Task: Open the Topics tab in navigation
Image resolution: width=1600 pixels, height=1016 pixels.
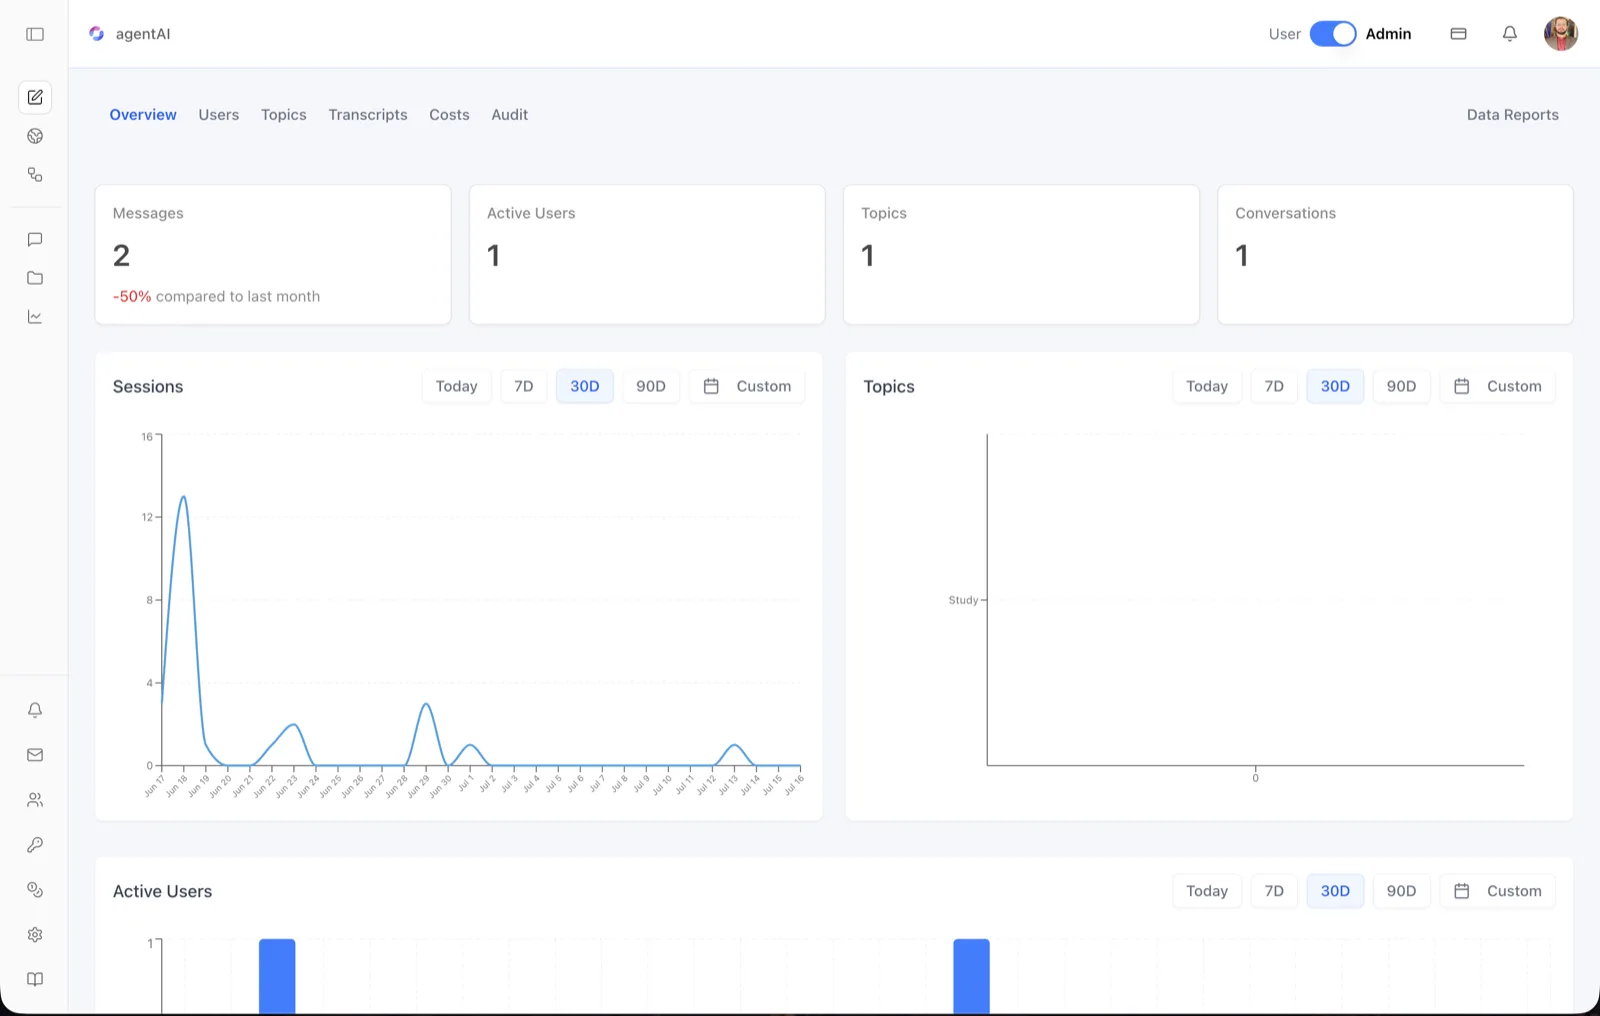Action: pos(284,115)
